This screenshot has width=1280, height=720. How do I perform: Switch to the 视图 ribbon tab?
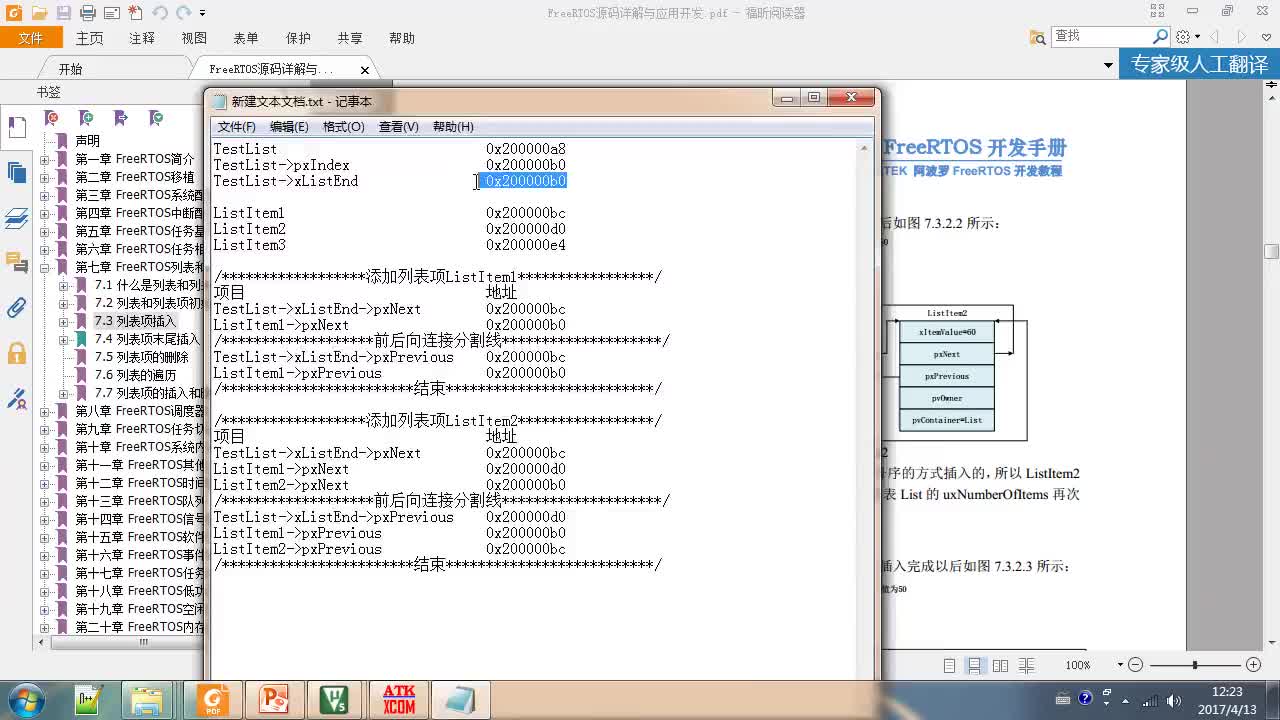click(x=194, y=38)
